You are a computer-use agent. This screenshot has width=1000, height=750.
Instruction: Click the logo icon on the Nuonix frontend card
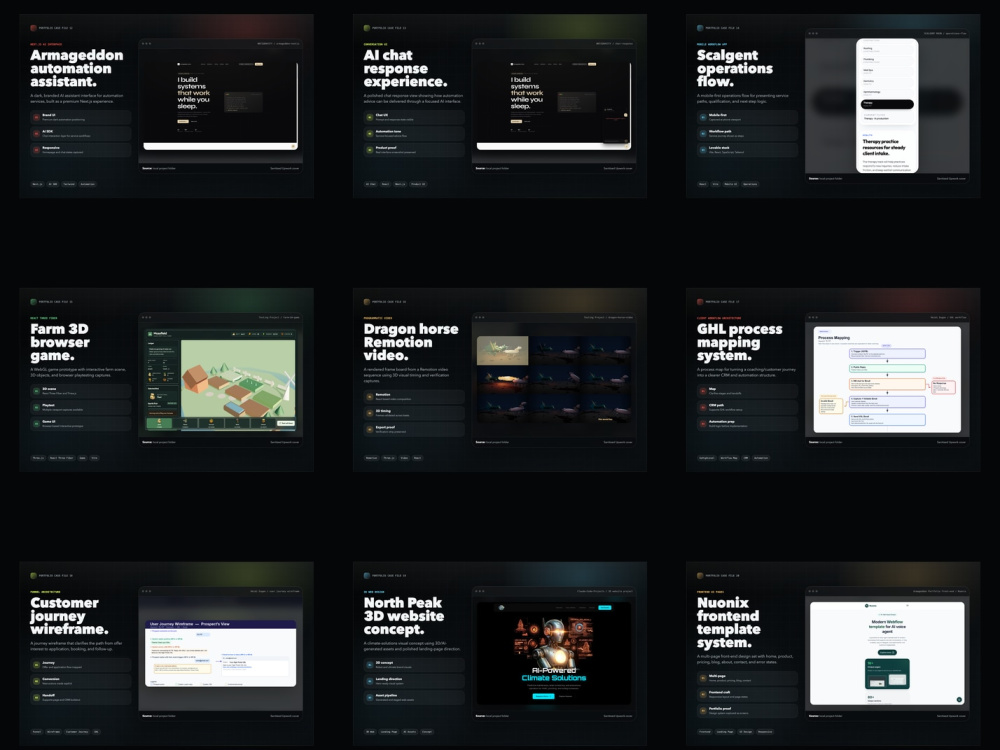(x=700, y=575)
